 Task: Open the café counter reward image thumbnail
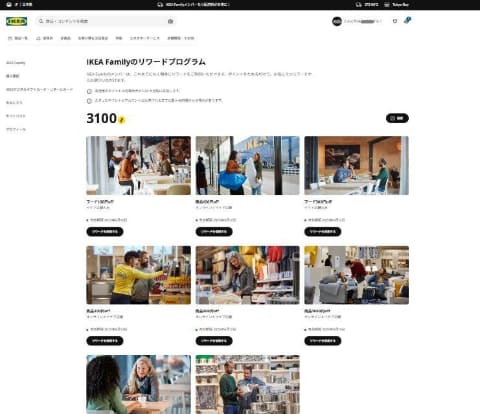(138, 165)
